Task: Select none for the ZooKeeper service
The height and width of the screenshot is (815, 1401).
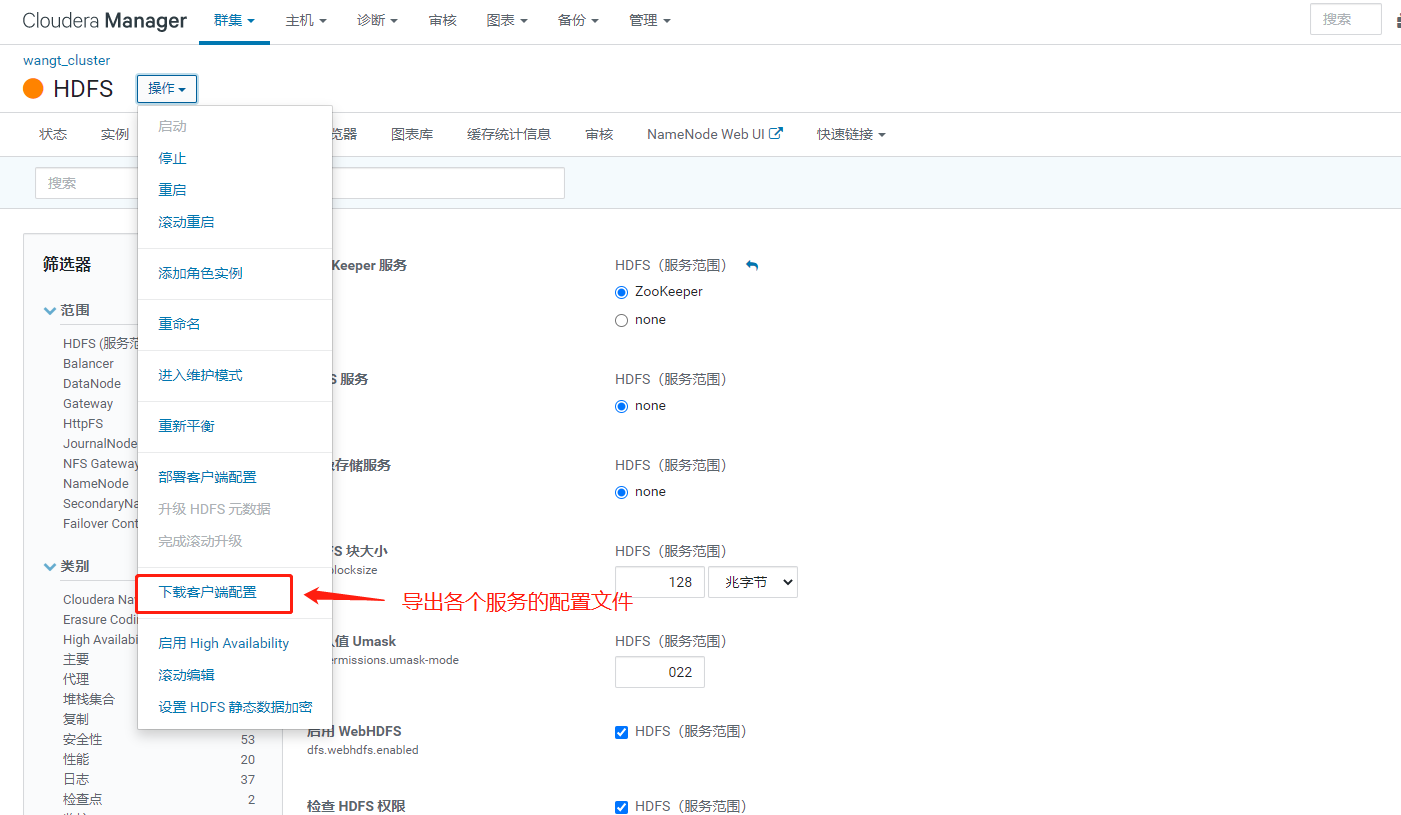Action: 622,320
